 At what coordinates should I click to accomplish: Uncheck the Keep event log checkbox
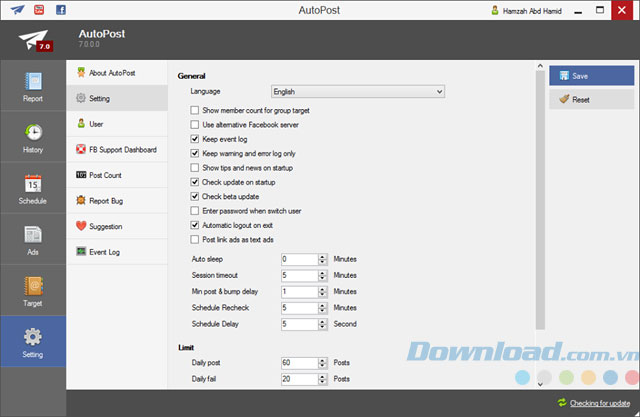[195, 139]
